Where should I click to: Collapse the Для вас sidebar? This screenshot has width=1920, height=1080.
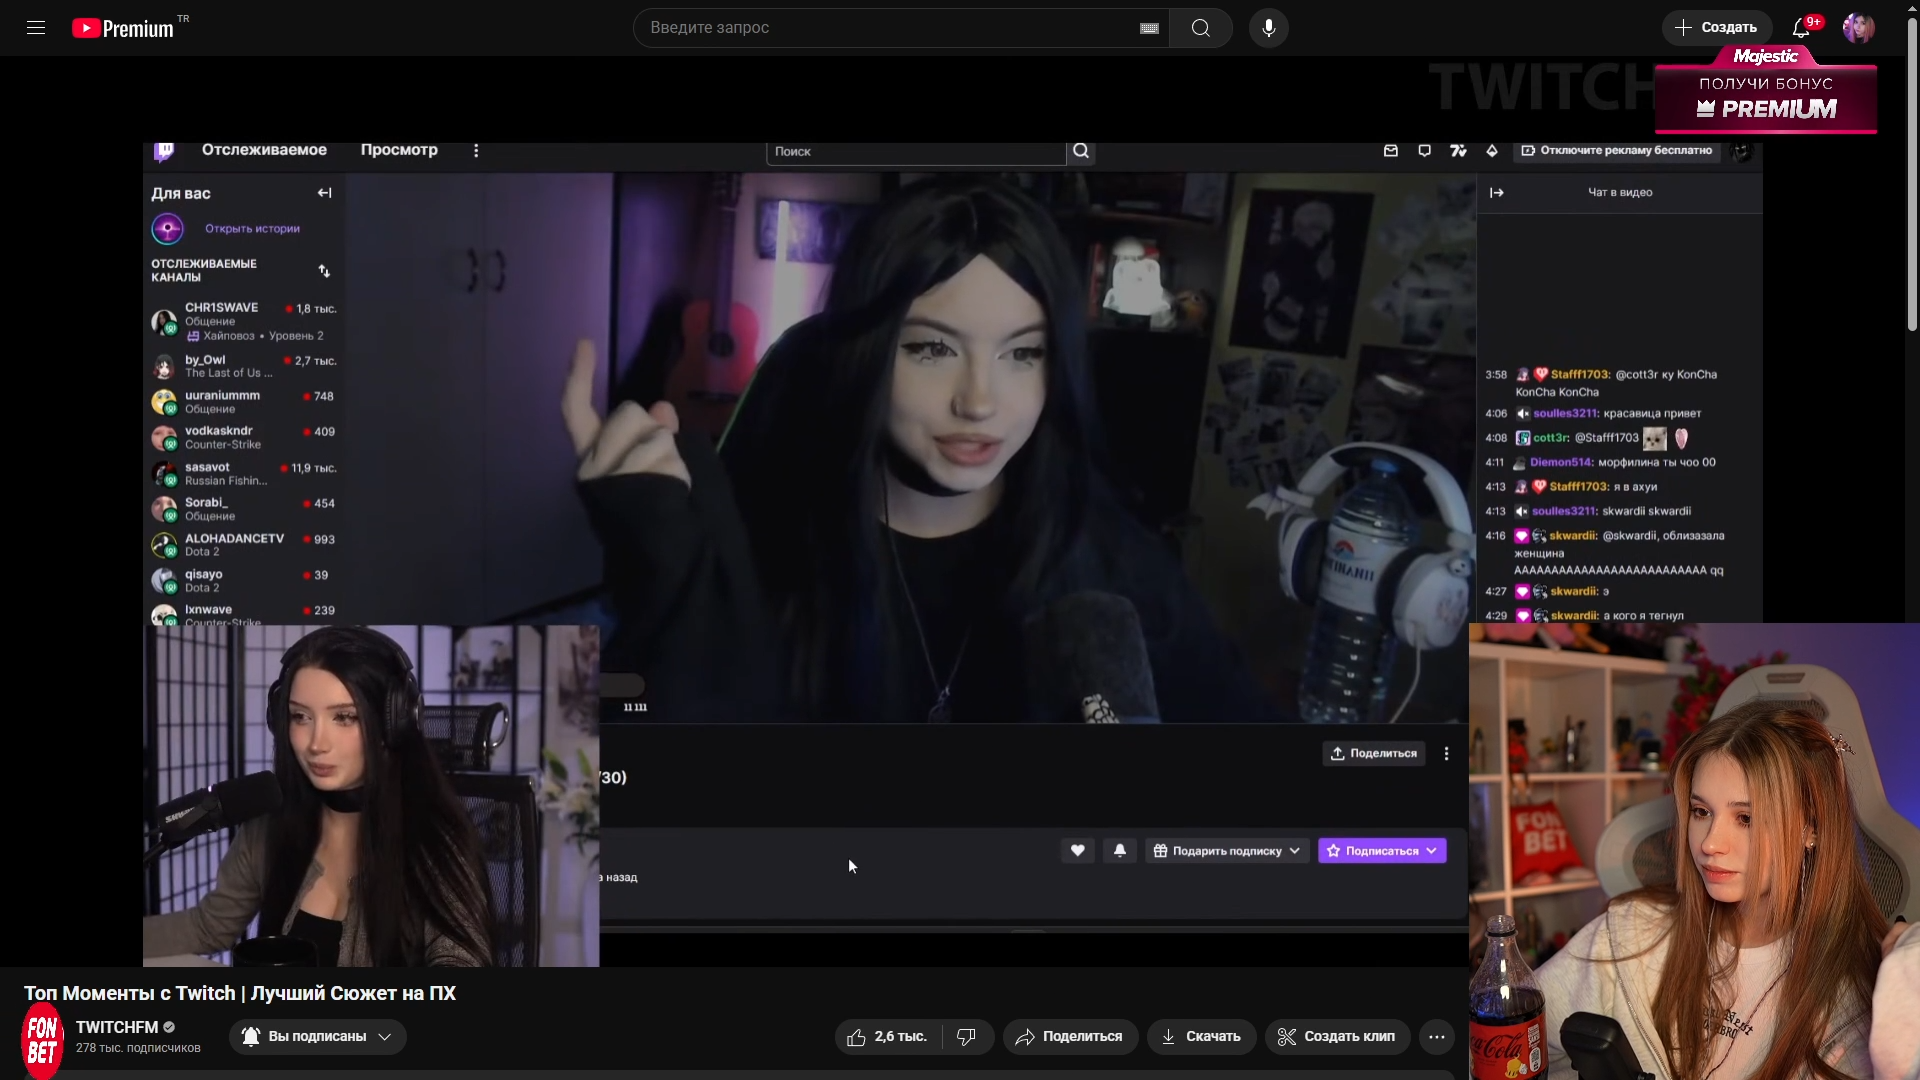[x=324, y=193]
